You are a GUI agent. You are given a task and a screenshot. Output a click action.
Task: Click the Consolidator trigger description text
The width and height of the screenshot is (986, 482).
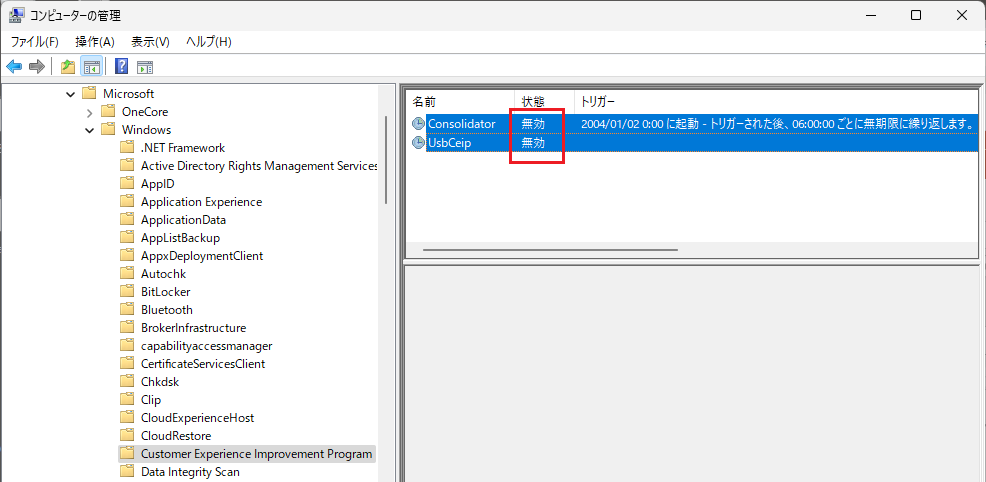coord(778,124)
